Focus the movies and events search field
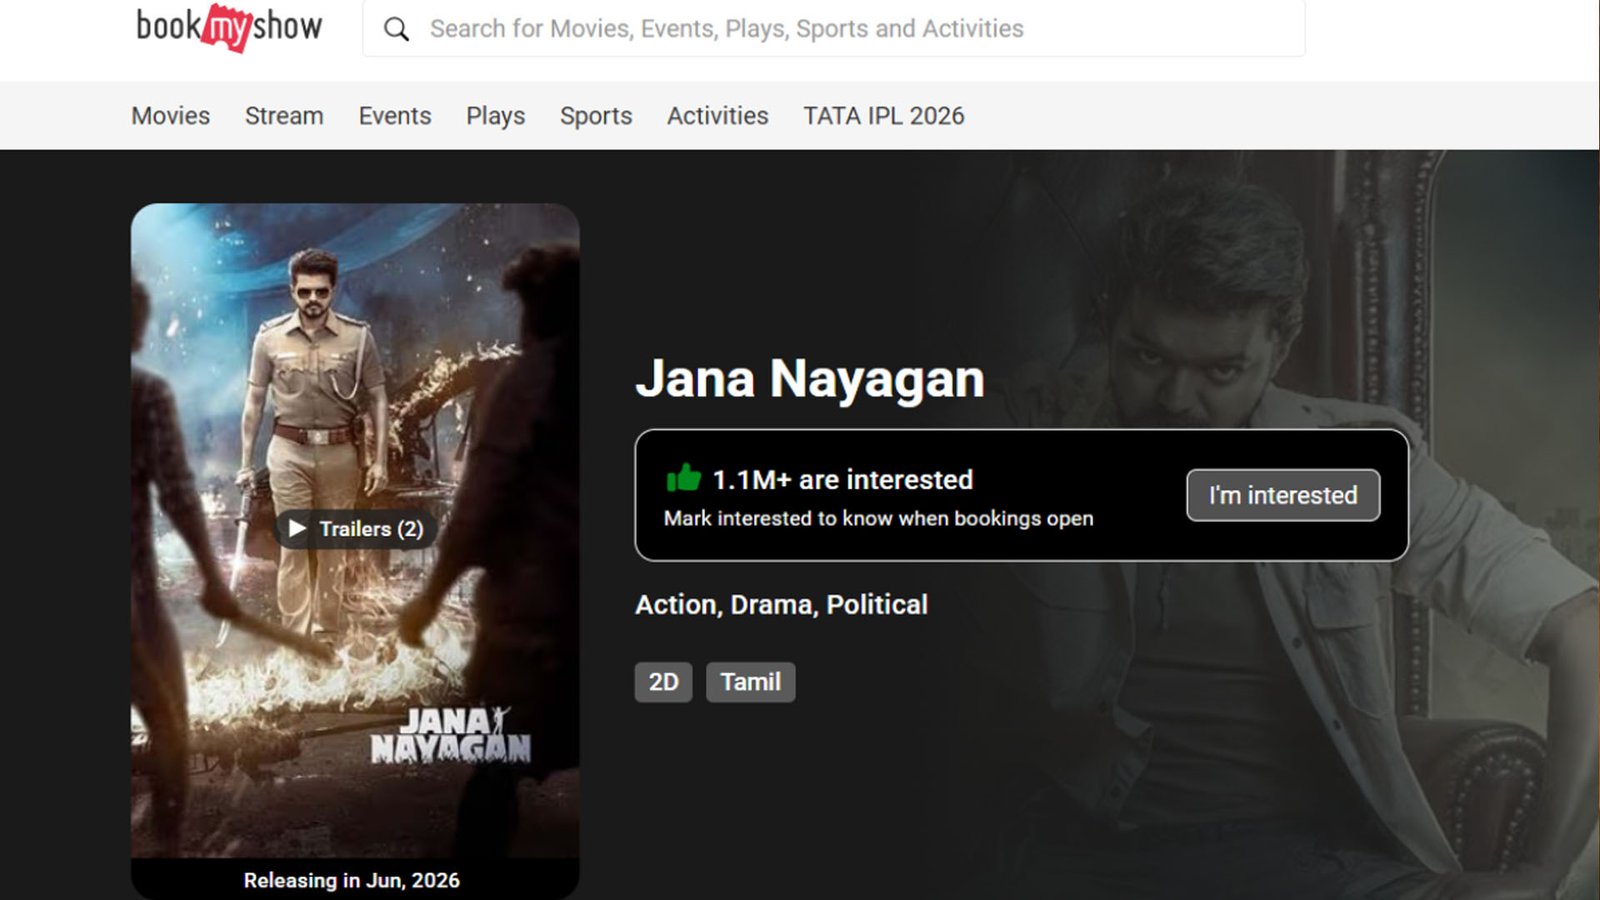The width and height of the screenshot is (1600, 900). point(833,28)
